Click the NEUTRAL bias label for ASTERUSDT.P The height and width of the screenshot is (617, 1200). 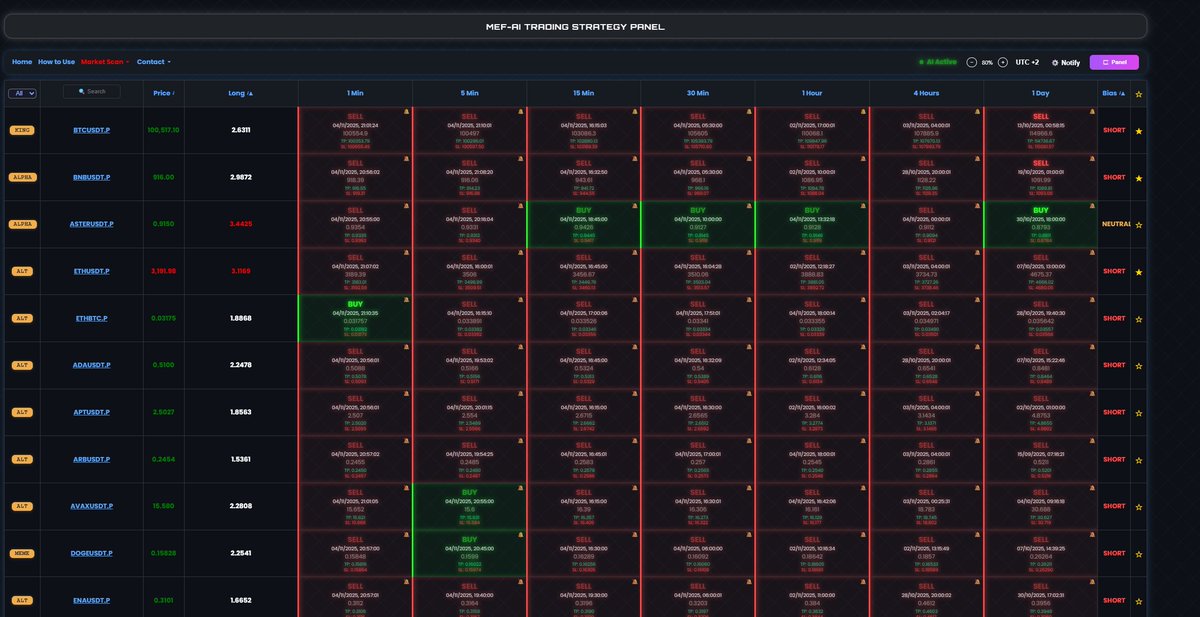[1116, 225]
